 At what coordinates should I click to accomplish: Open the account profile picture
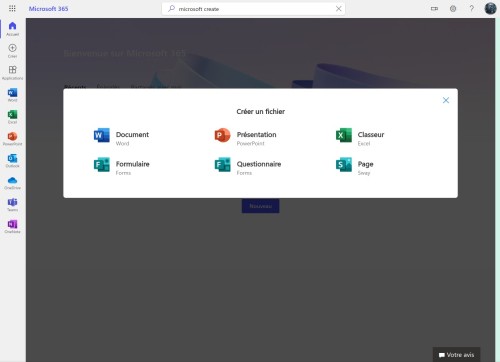490,9
